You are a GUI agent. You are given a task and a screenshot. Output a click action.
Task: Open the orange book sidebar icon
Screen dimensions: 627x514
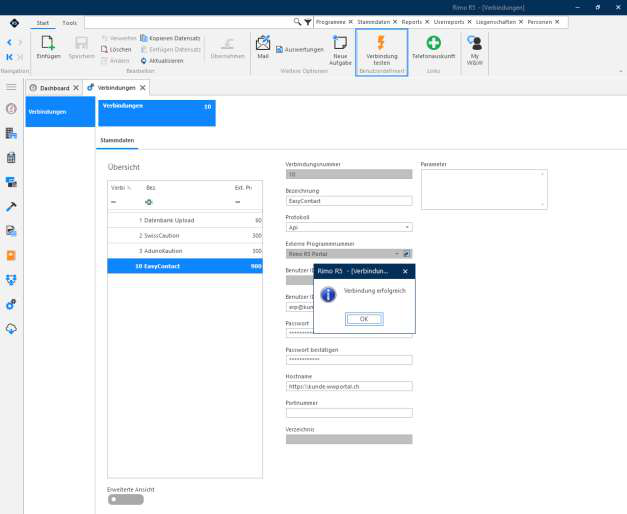[x=11, y=255]
